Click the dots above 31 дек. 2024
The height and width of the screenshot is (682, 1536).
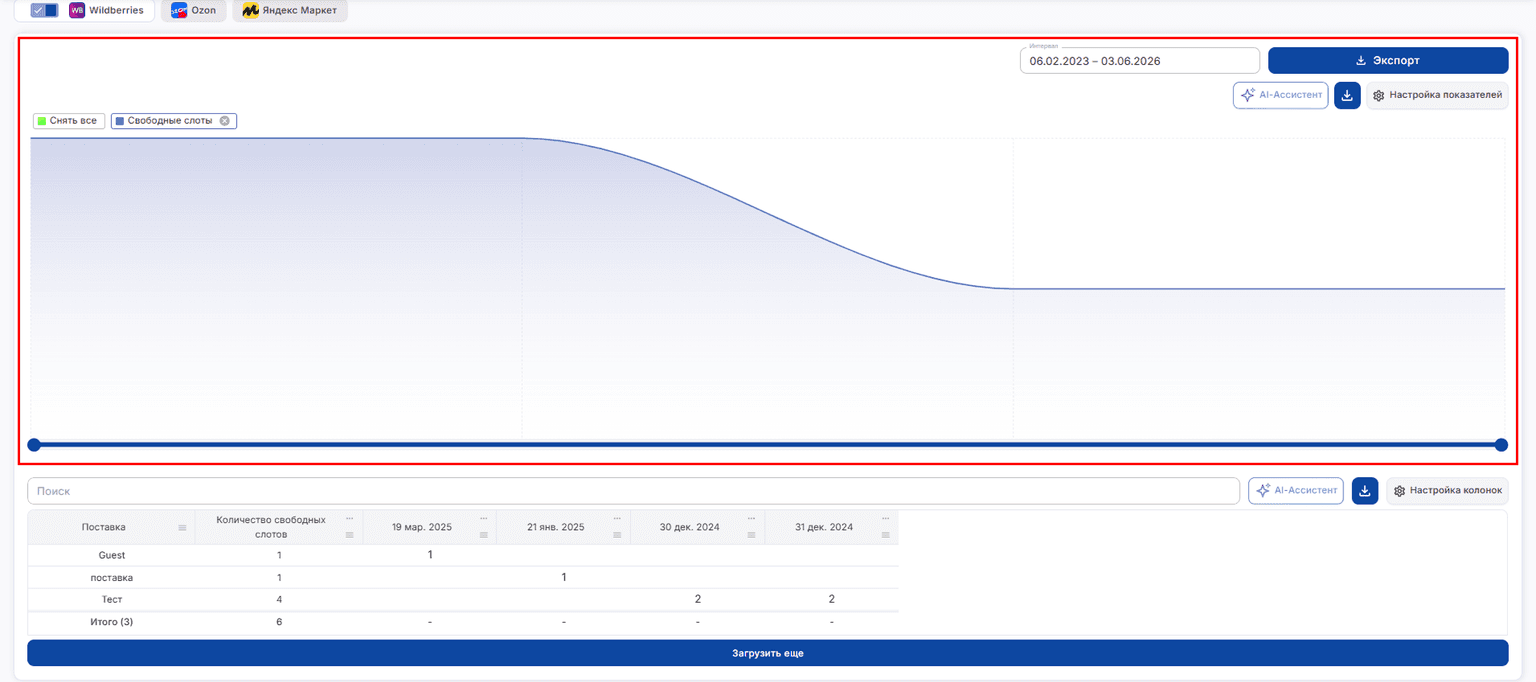[x=886, y=518]
